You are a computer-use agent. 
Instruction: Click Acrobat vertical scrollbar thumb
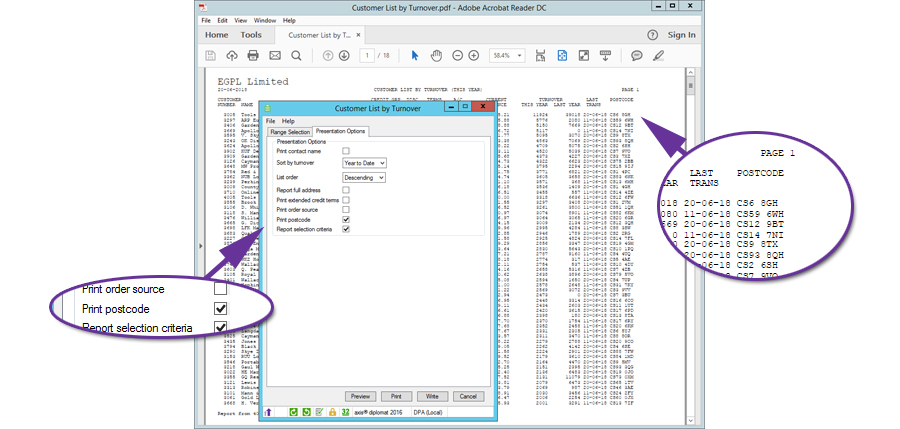tap(690, 86)
